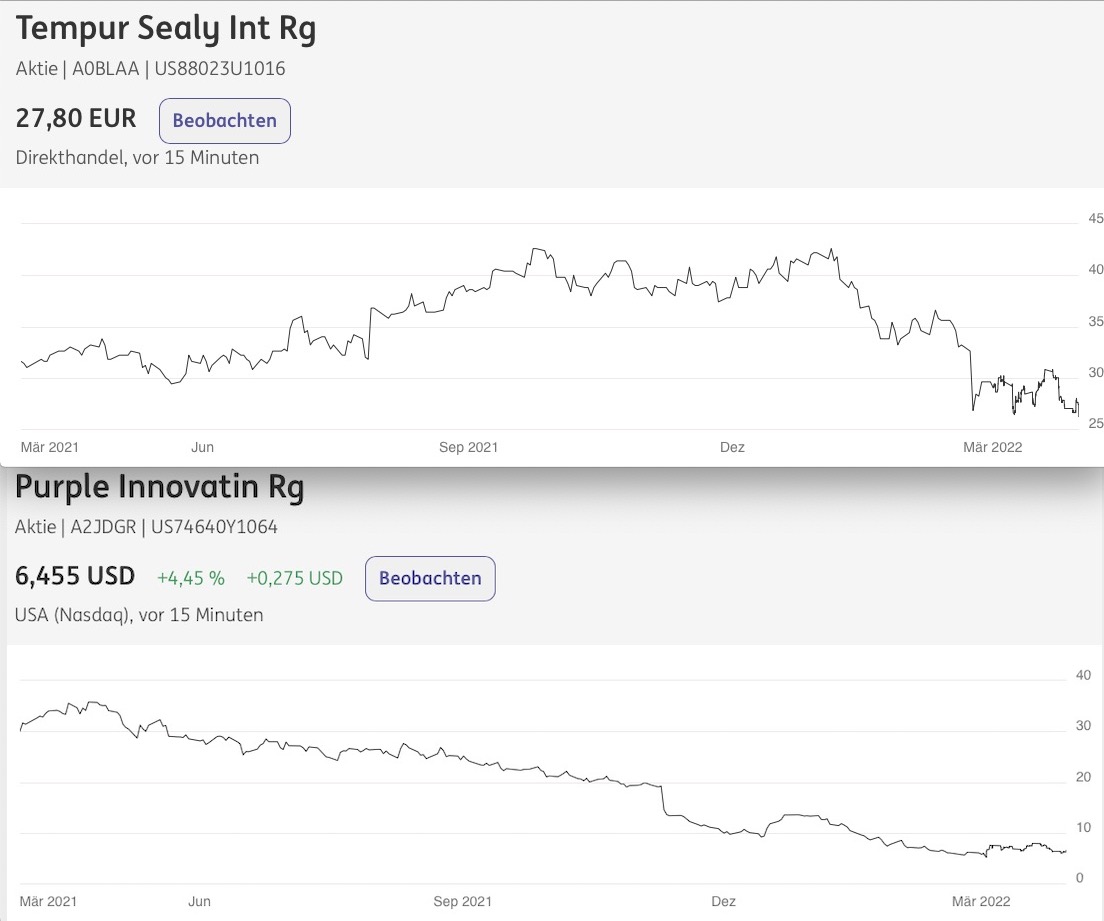The width and height of the screenshot is (1104, 921).
Task: Click Jun marker on Purple chart
Action: (x=199, y=901)
